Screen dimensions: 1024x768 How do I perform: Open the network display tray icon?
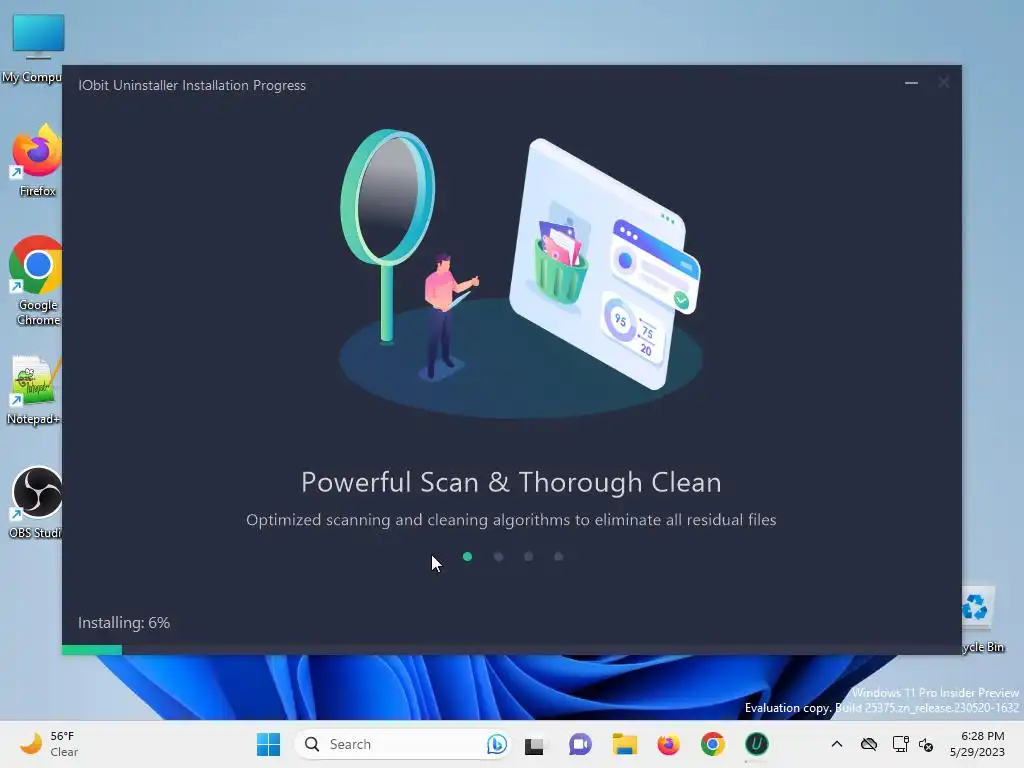click(901, 744)
